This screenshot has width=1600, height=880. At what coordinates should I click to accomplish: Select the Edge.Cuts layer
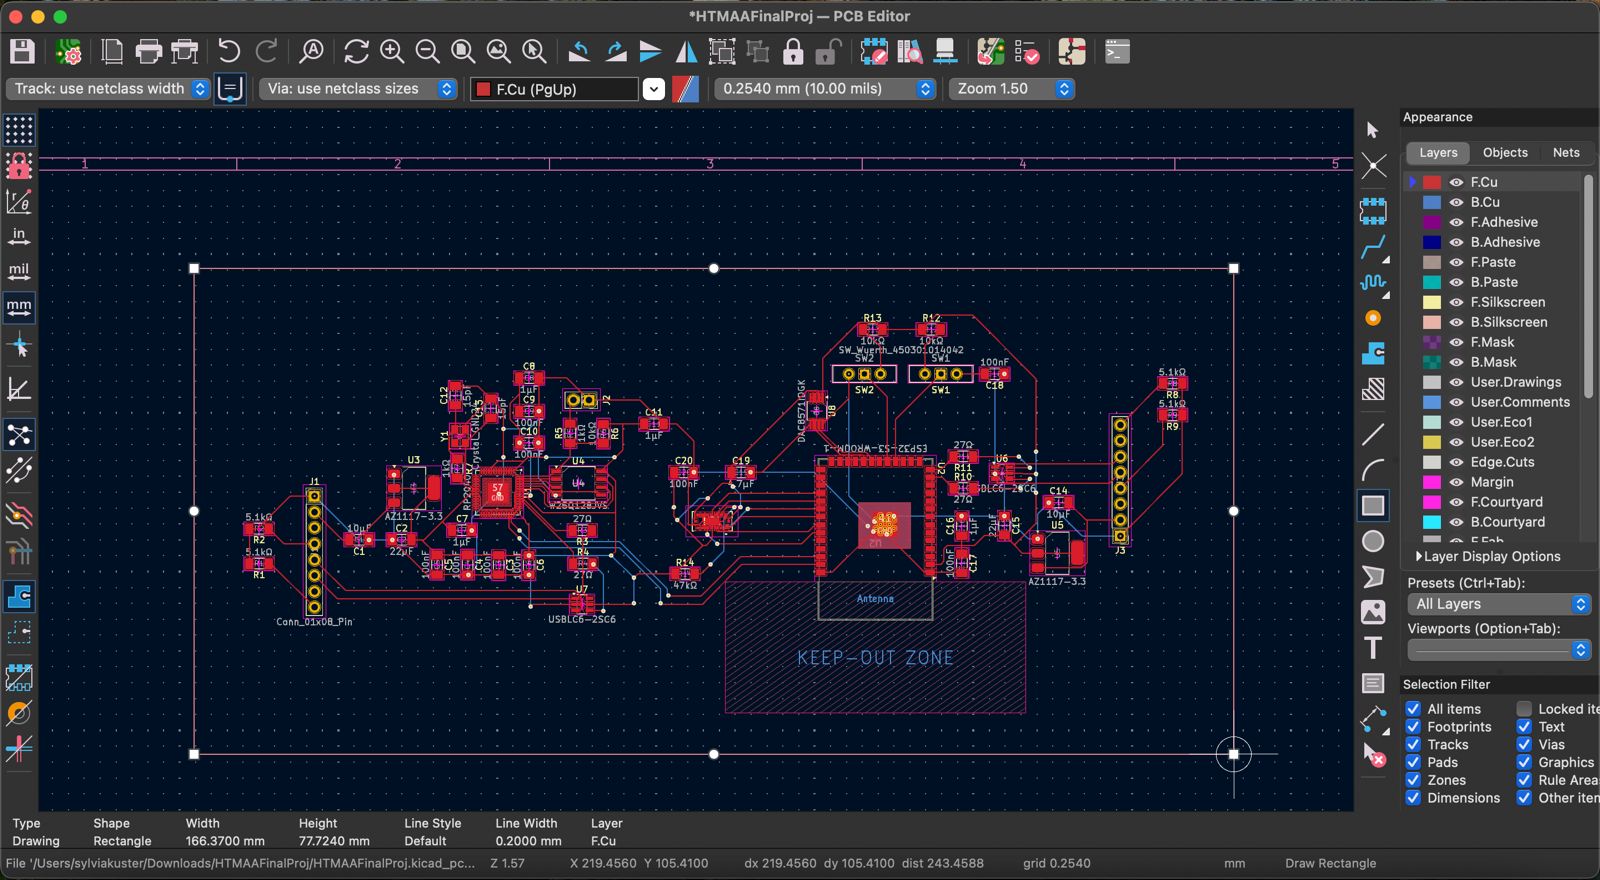[1502, 462]
